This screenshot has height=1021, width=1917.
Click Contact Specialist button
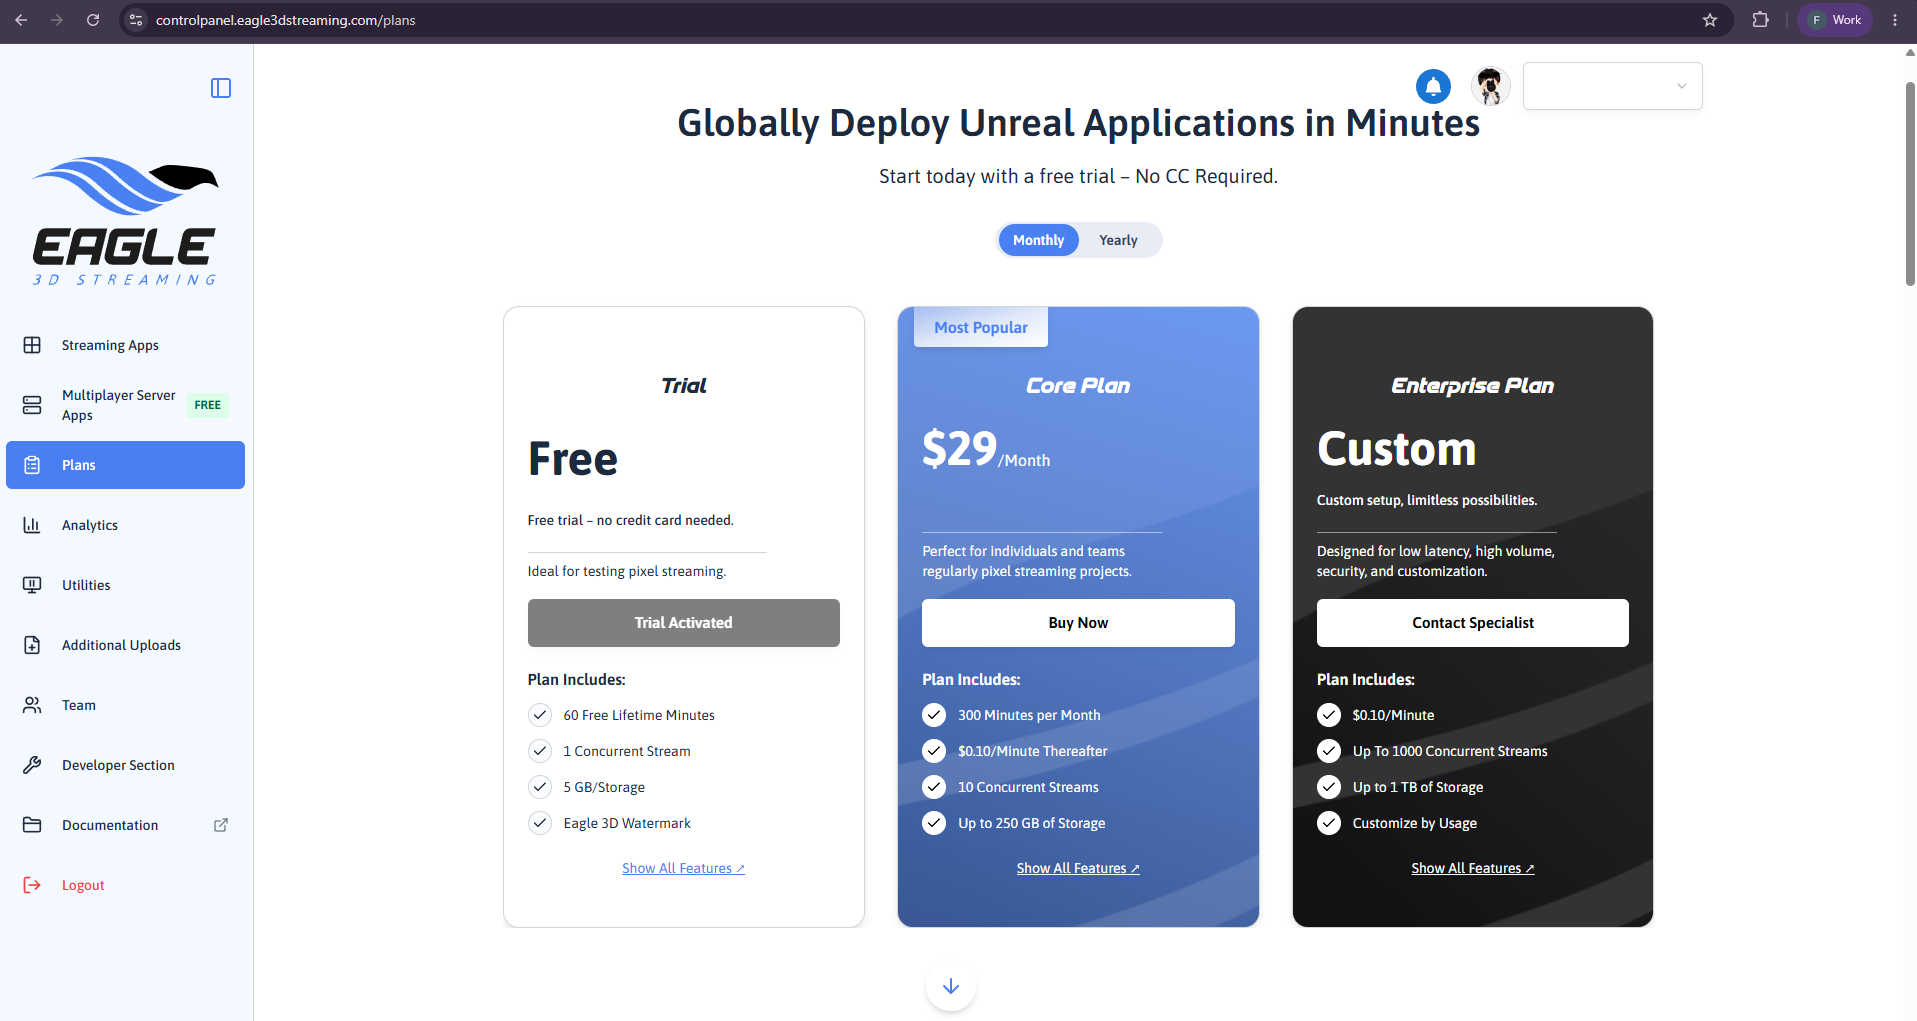(1472, 623)
